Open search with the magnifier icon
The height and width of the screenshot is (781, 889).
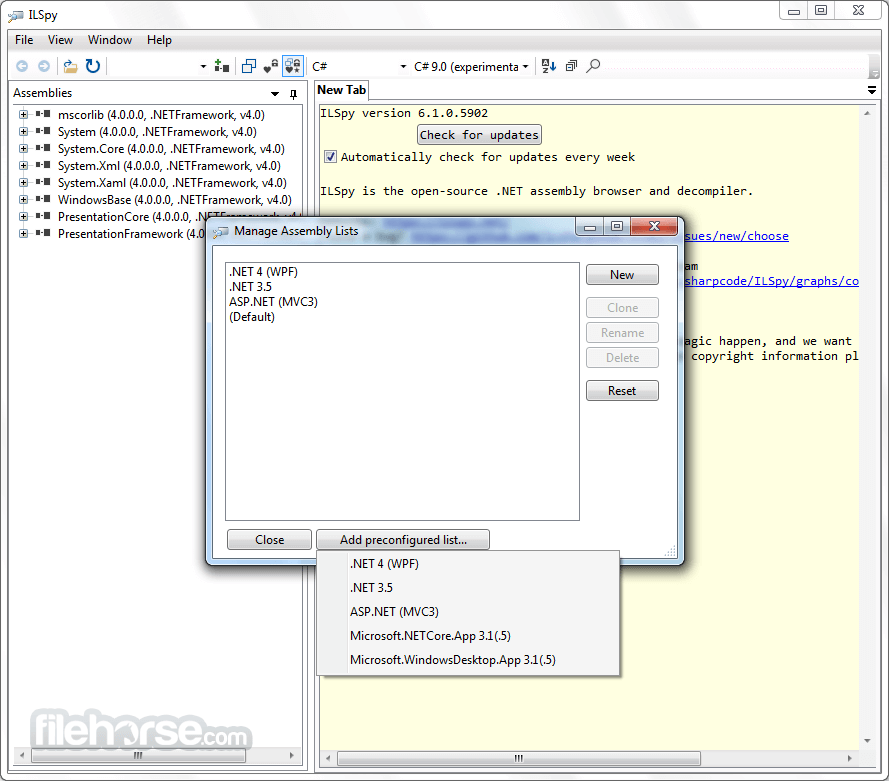tap(593, 66)
